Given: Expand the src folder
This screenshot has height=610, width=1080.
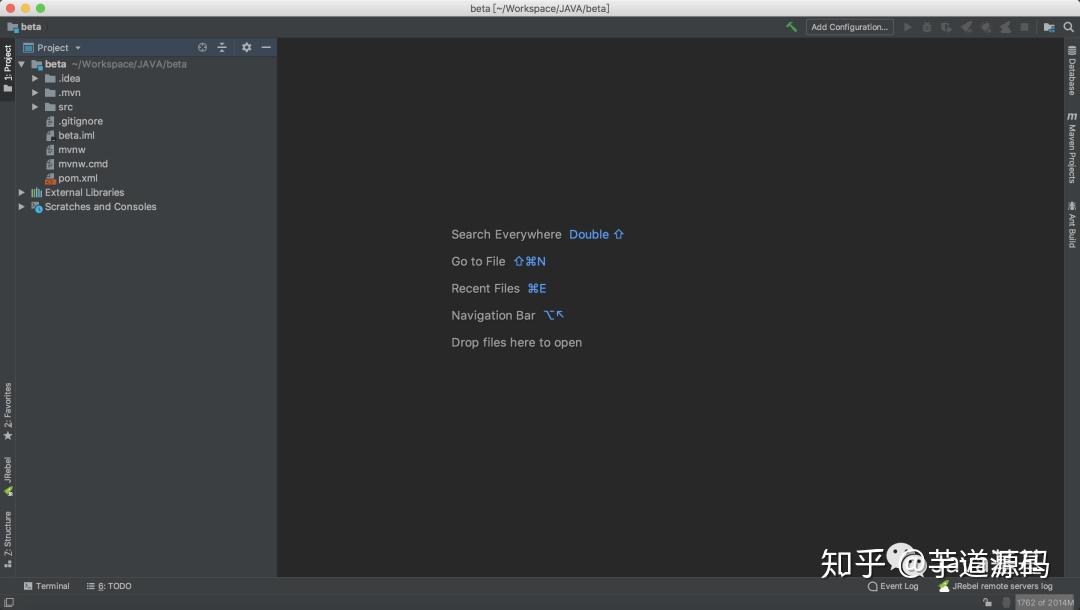Looking at the screenshot, I should (36, 107).
